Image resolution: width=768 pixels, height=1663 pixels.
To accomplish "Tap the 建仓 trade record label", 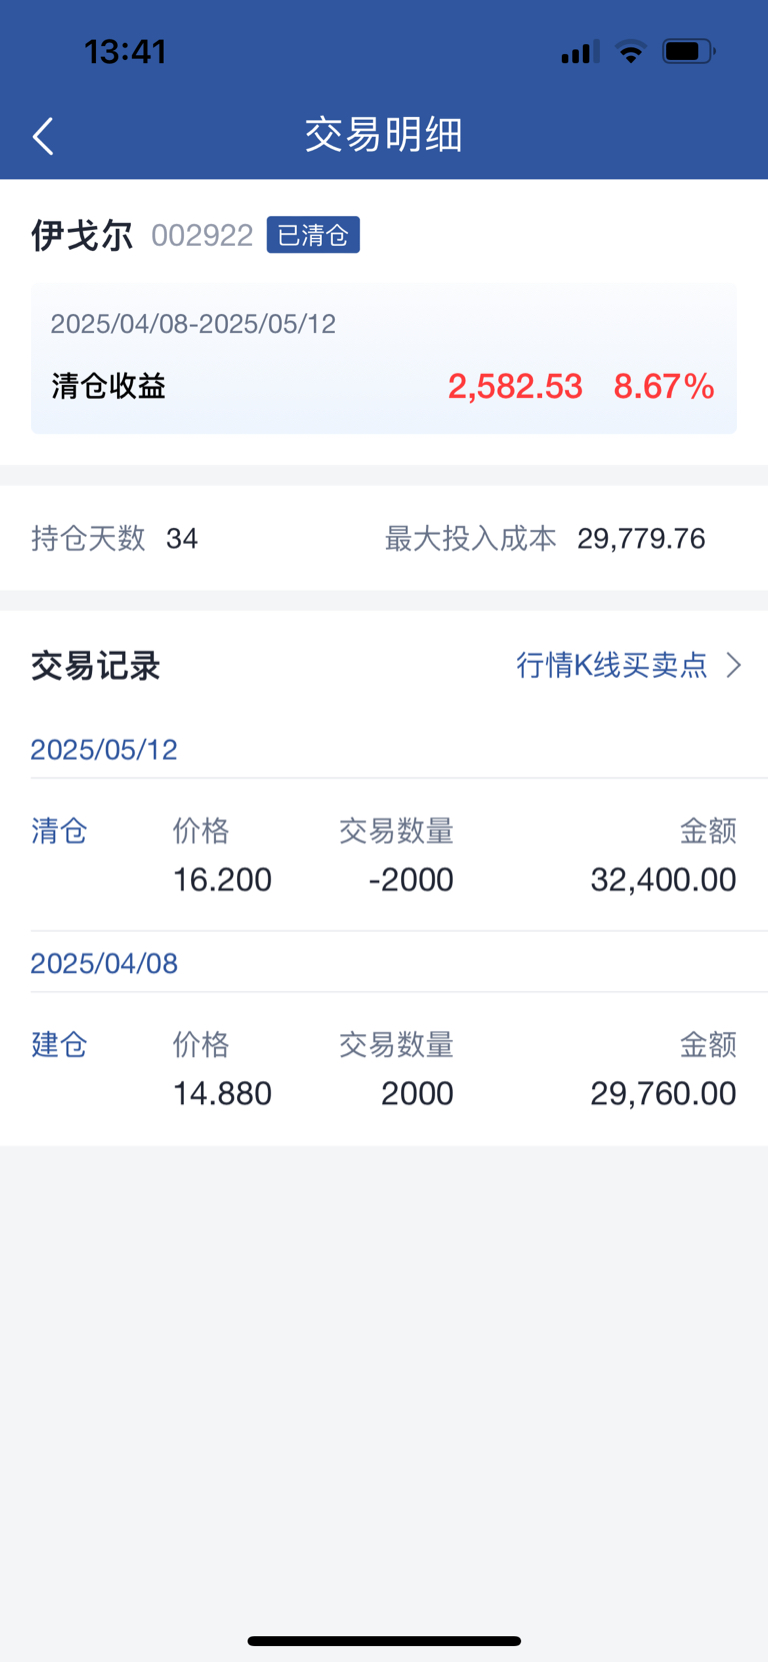I will click(x=59, y=1045).
